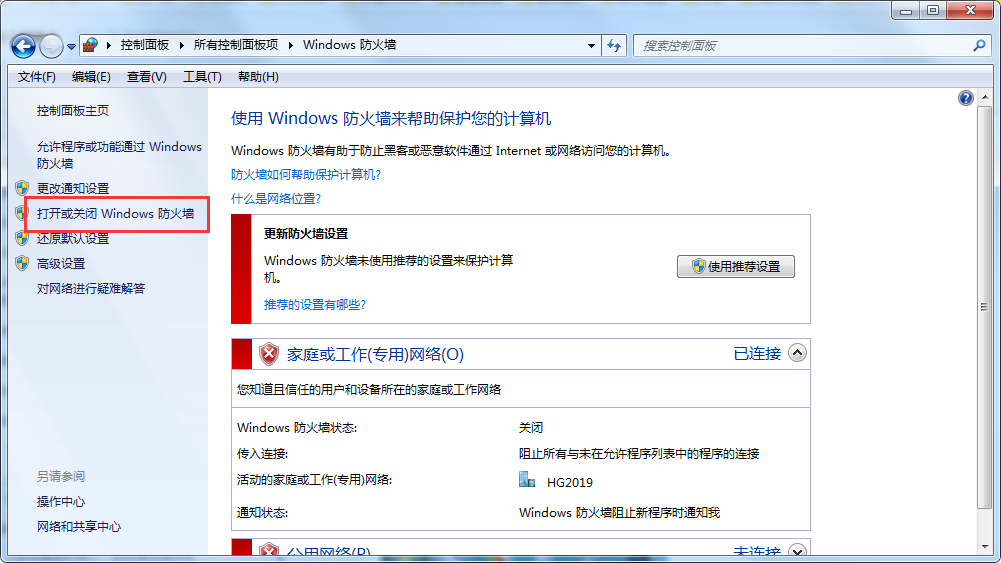Open the 帮助(H) menu
The height and width of the screenshot is (563, 1001).
[258, 77]
